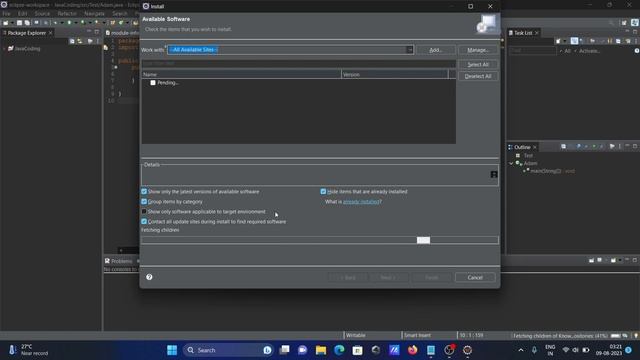Click the filter icon in Package Explorer toolbar
640x360 pixels.
point(90,41)
